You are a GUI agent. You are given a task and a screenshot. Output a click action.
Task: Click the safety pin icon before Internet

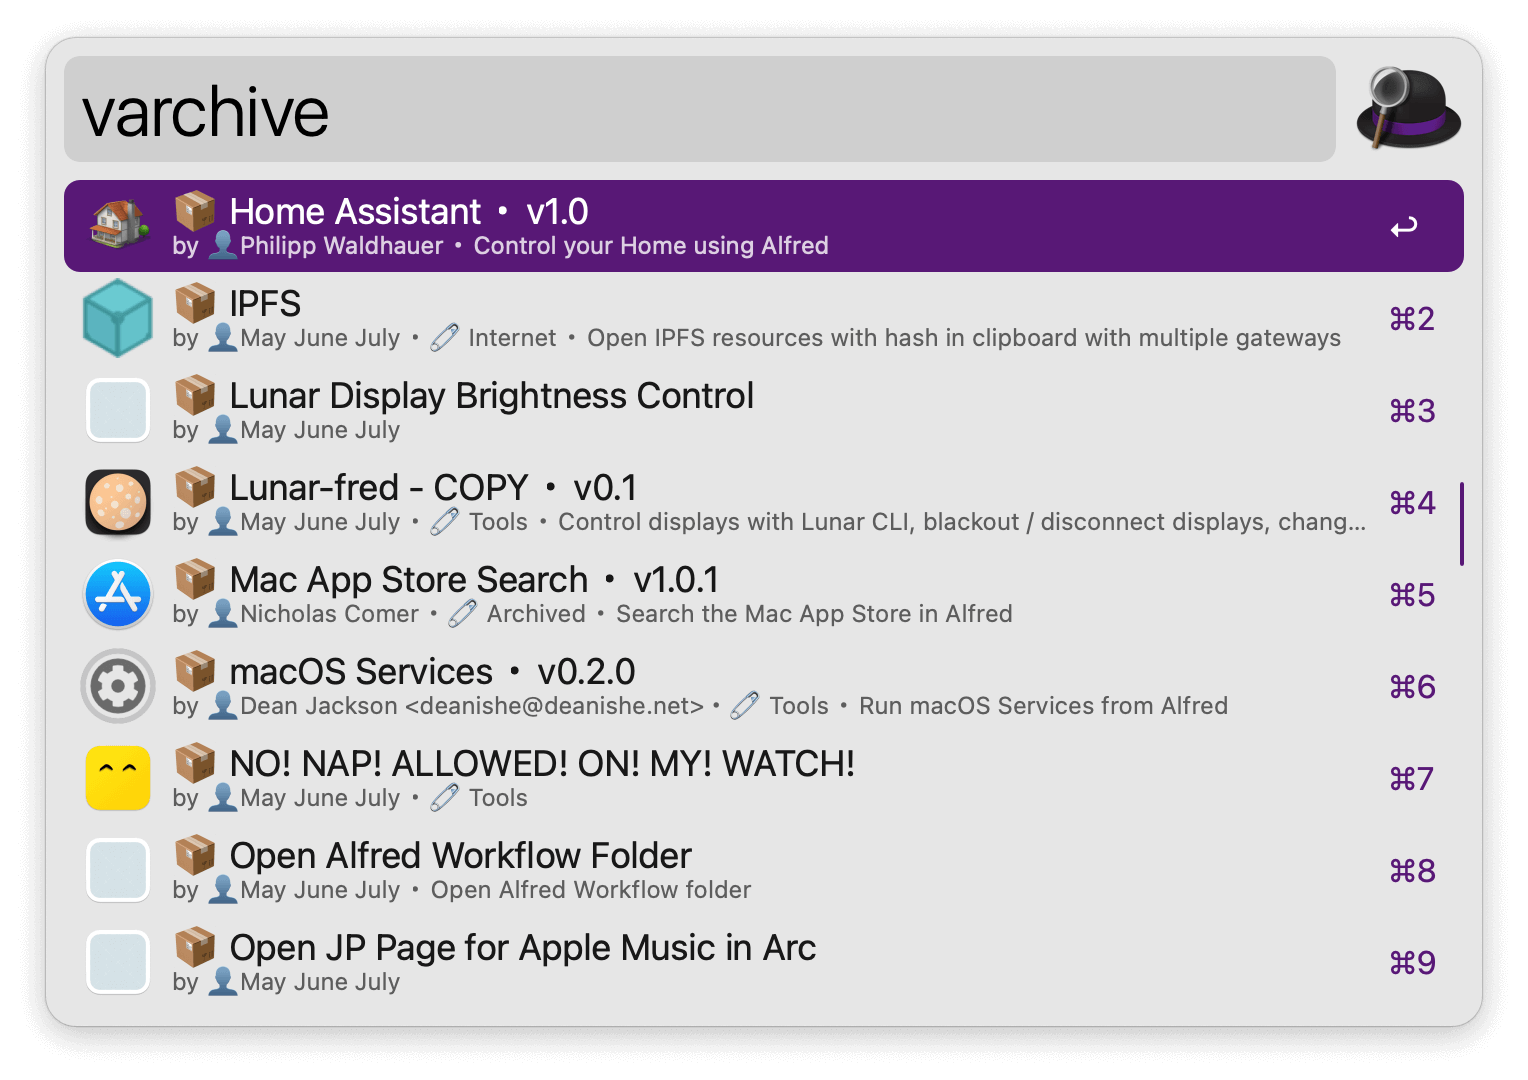coord(444,338)
